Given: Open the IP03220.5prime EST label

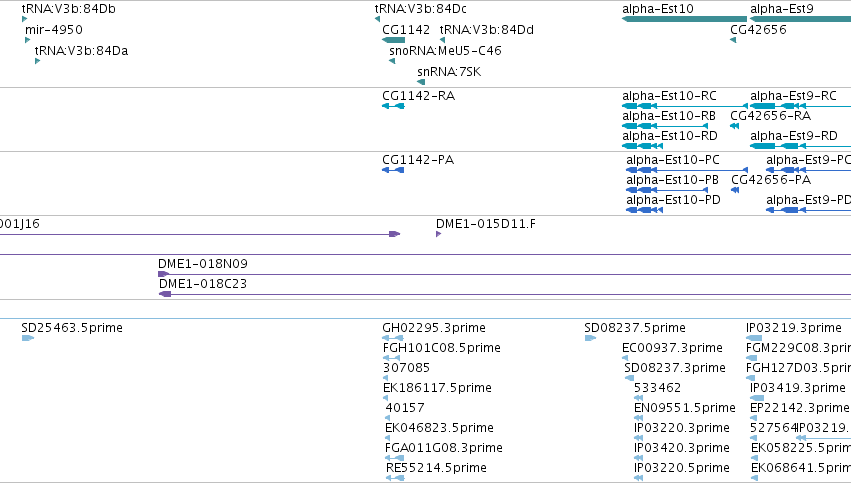Looking at the screenshot, I should 682,468.
